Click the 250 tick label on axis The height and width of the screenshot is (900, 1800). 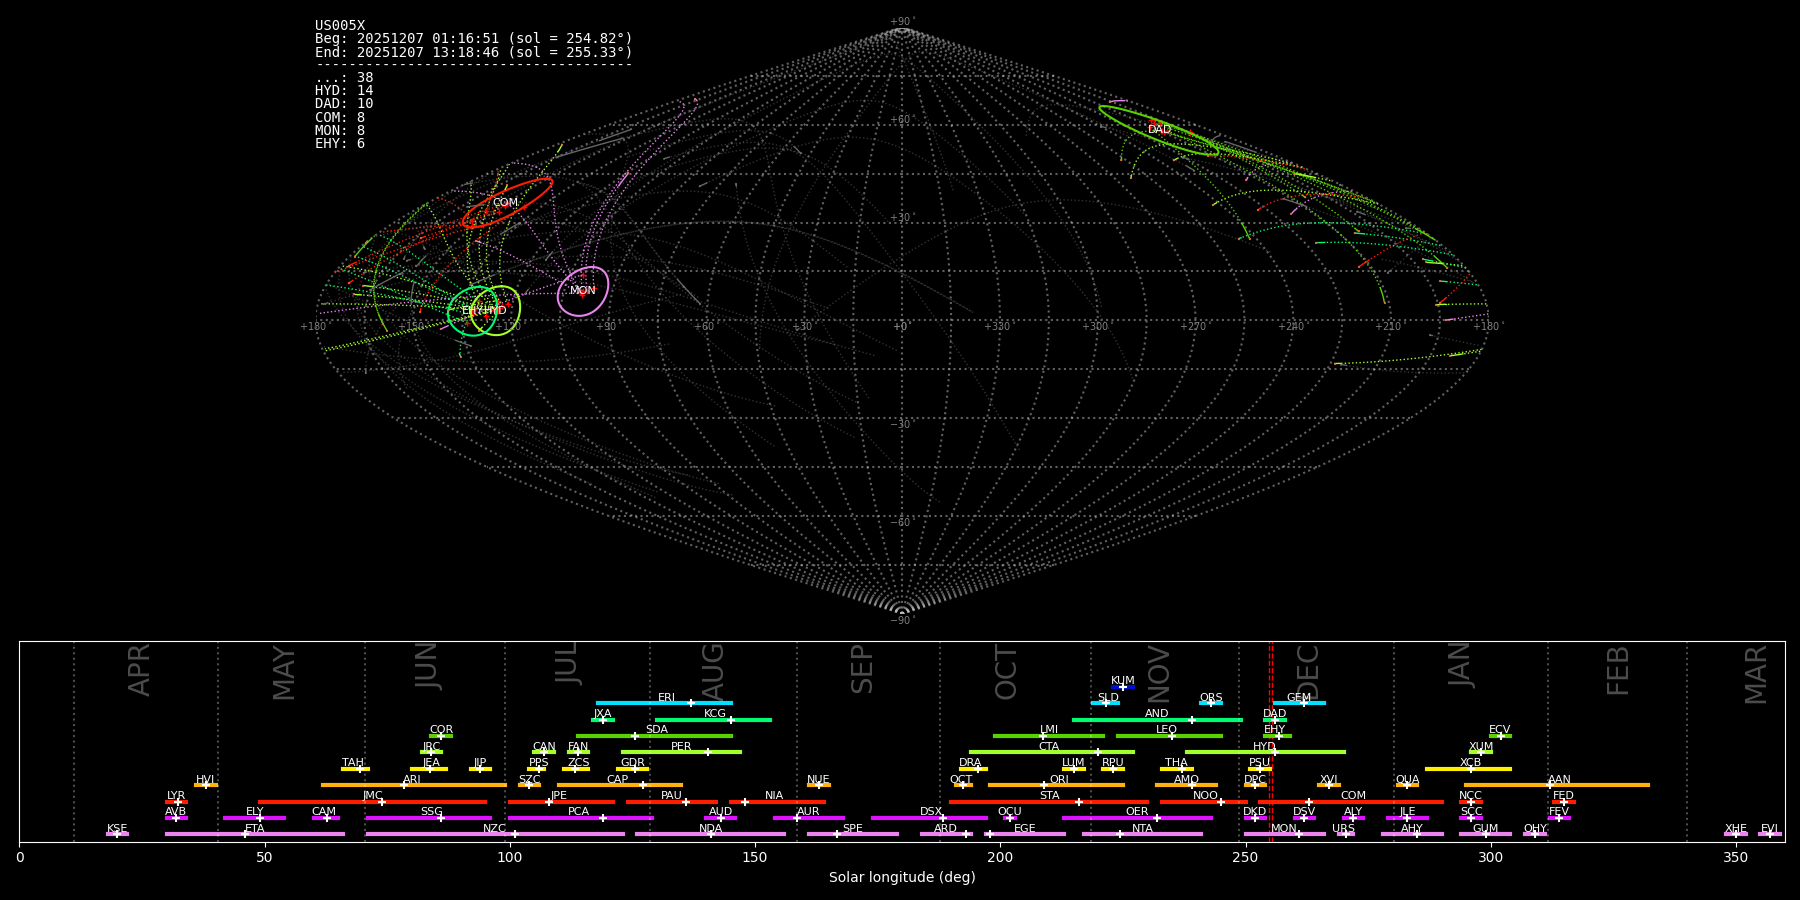(1245, 858)
